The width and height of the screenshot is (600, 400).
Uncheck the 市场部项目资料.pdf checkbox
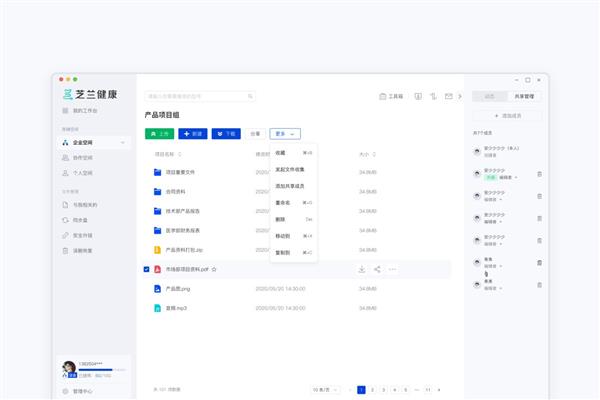click(147, 269)
